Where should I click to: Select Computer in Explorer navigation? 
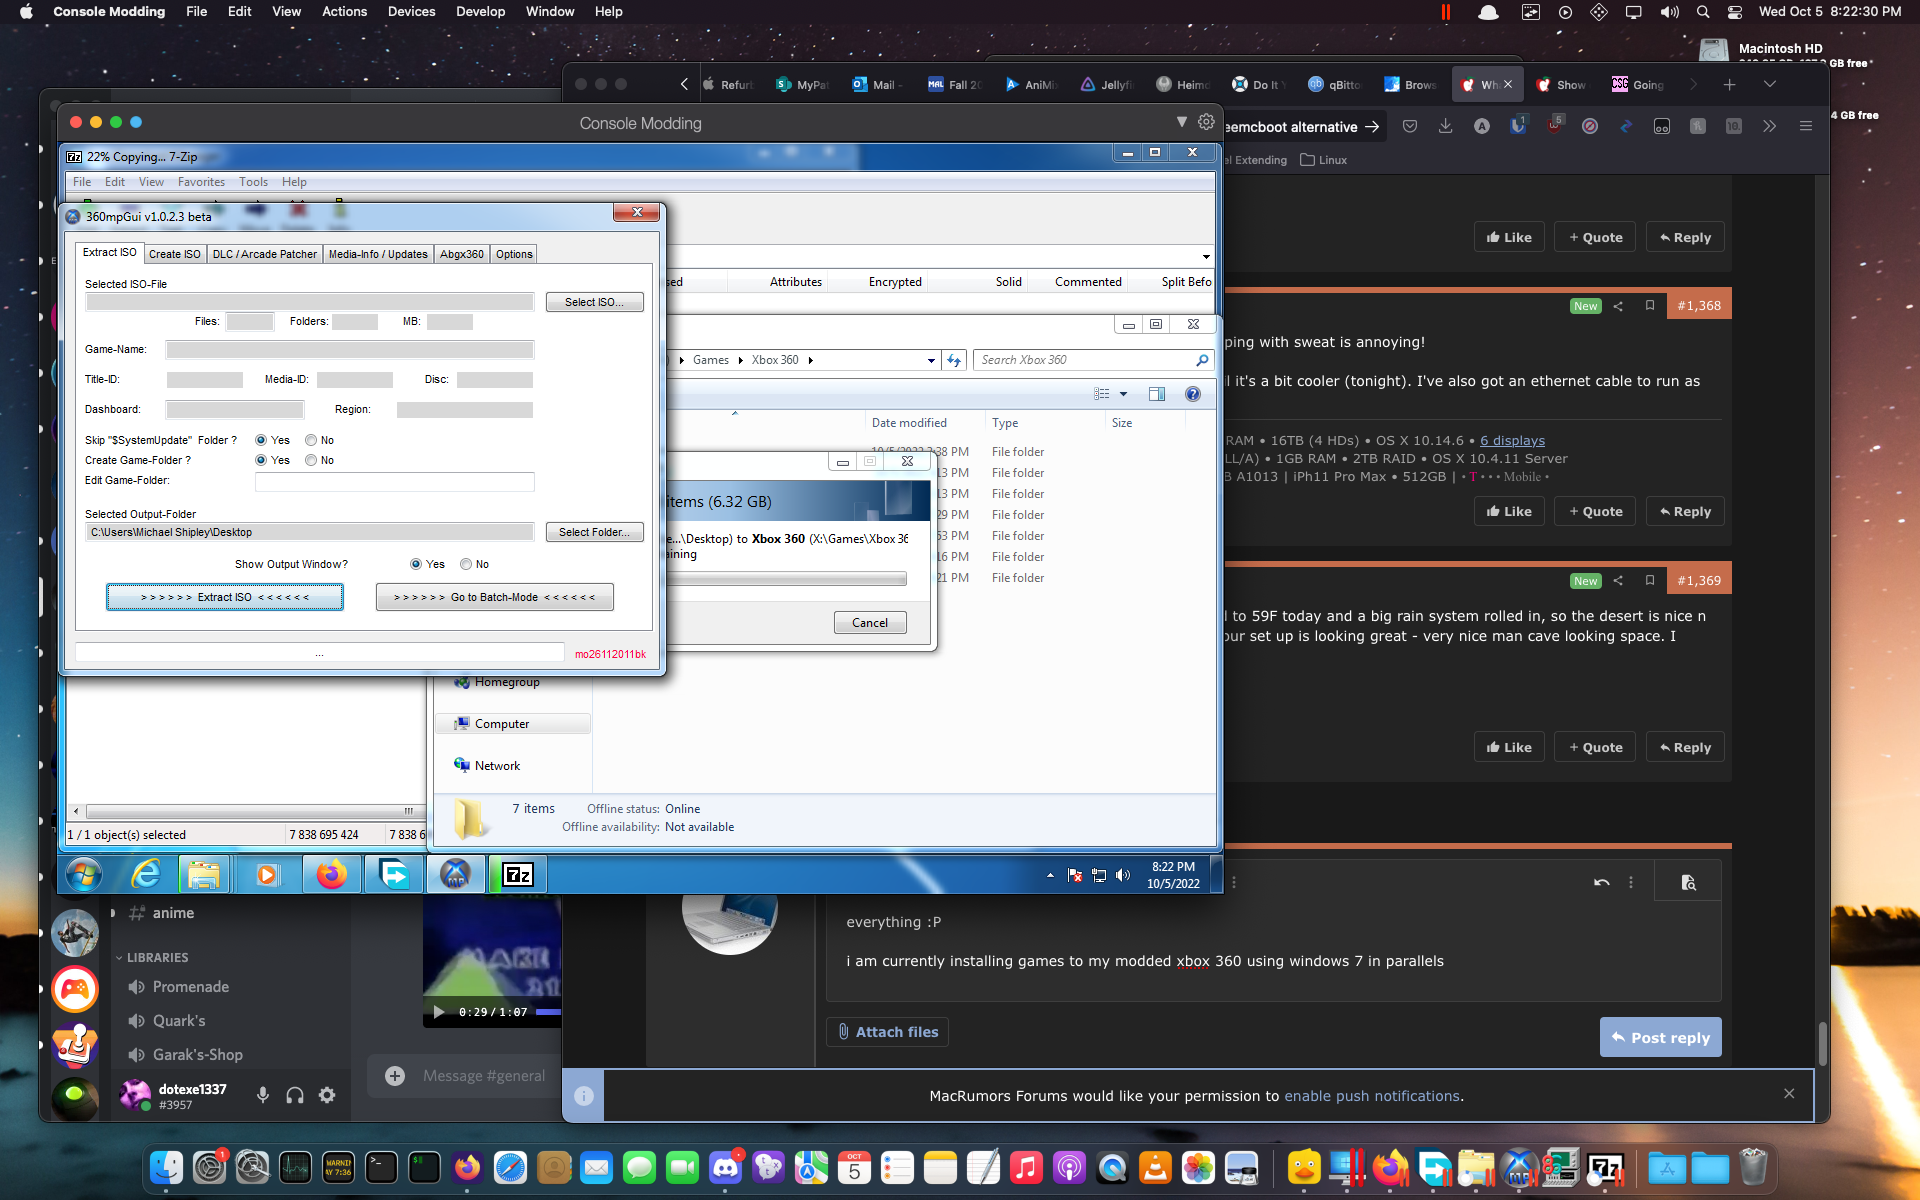[512, 724]
